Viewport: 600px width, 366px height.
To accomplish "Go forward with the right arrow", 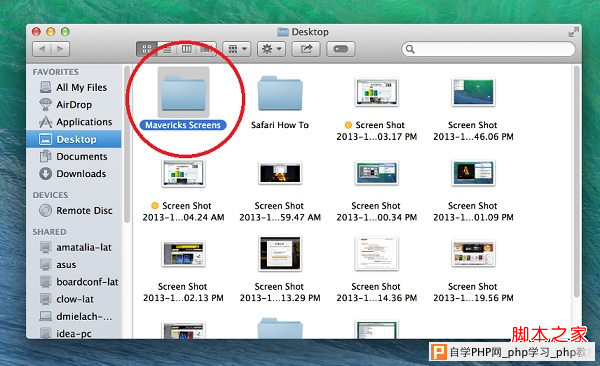I will (60, 49).
